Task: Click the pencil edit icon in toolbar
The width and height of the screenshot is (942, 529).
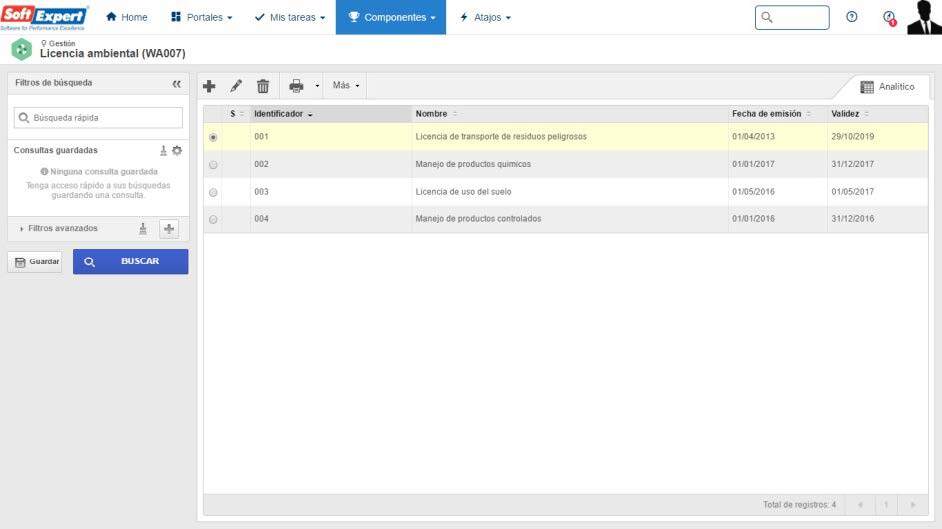Action: tap(236, 86)
